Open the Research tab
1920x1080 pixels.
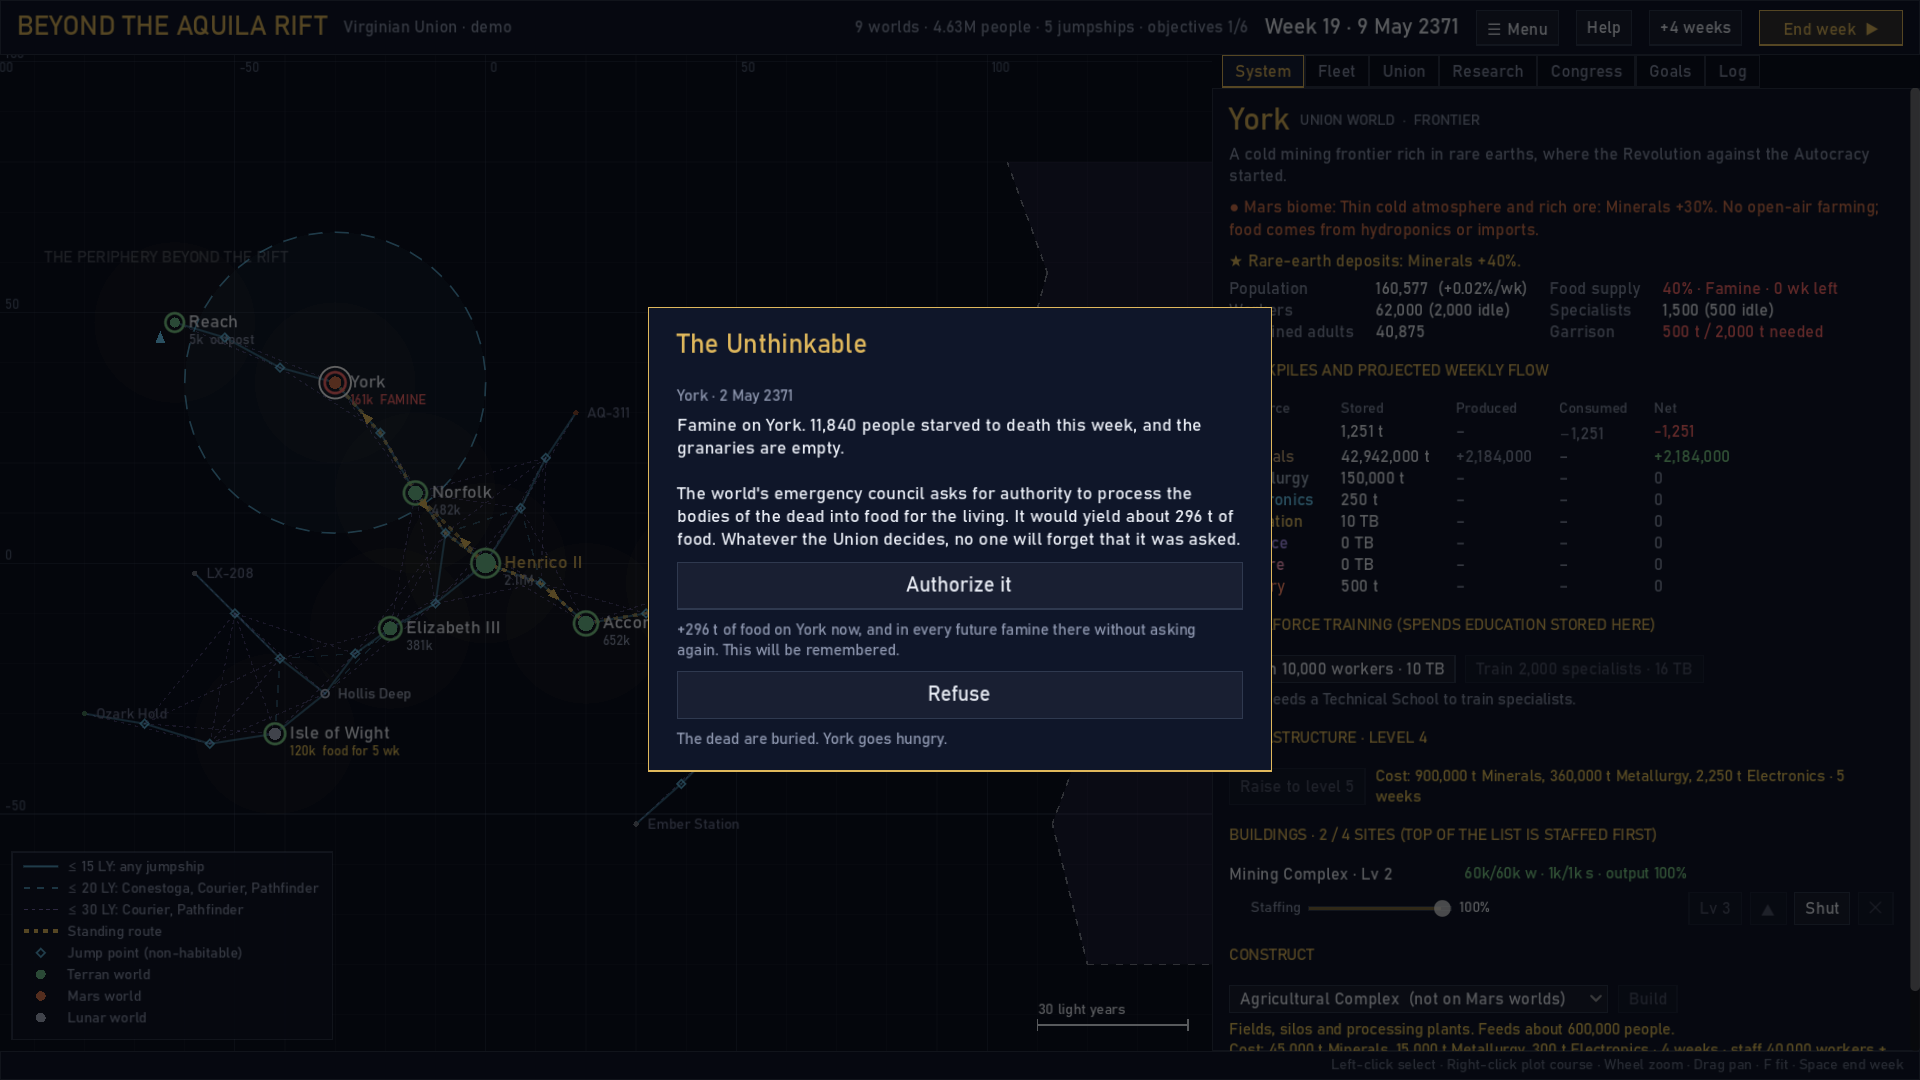pos(1487,71)
